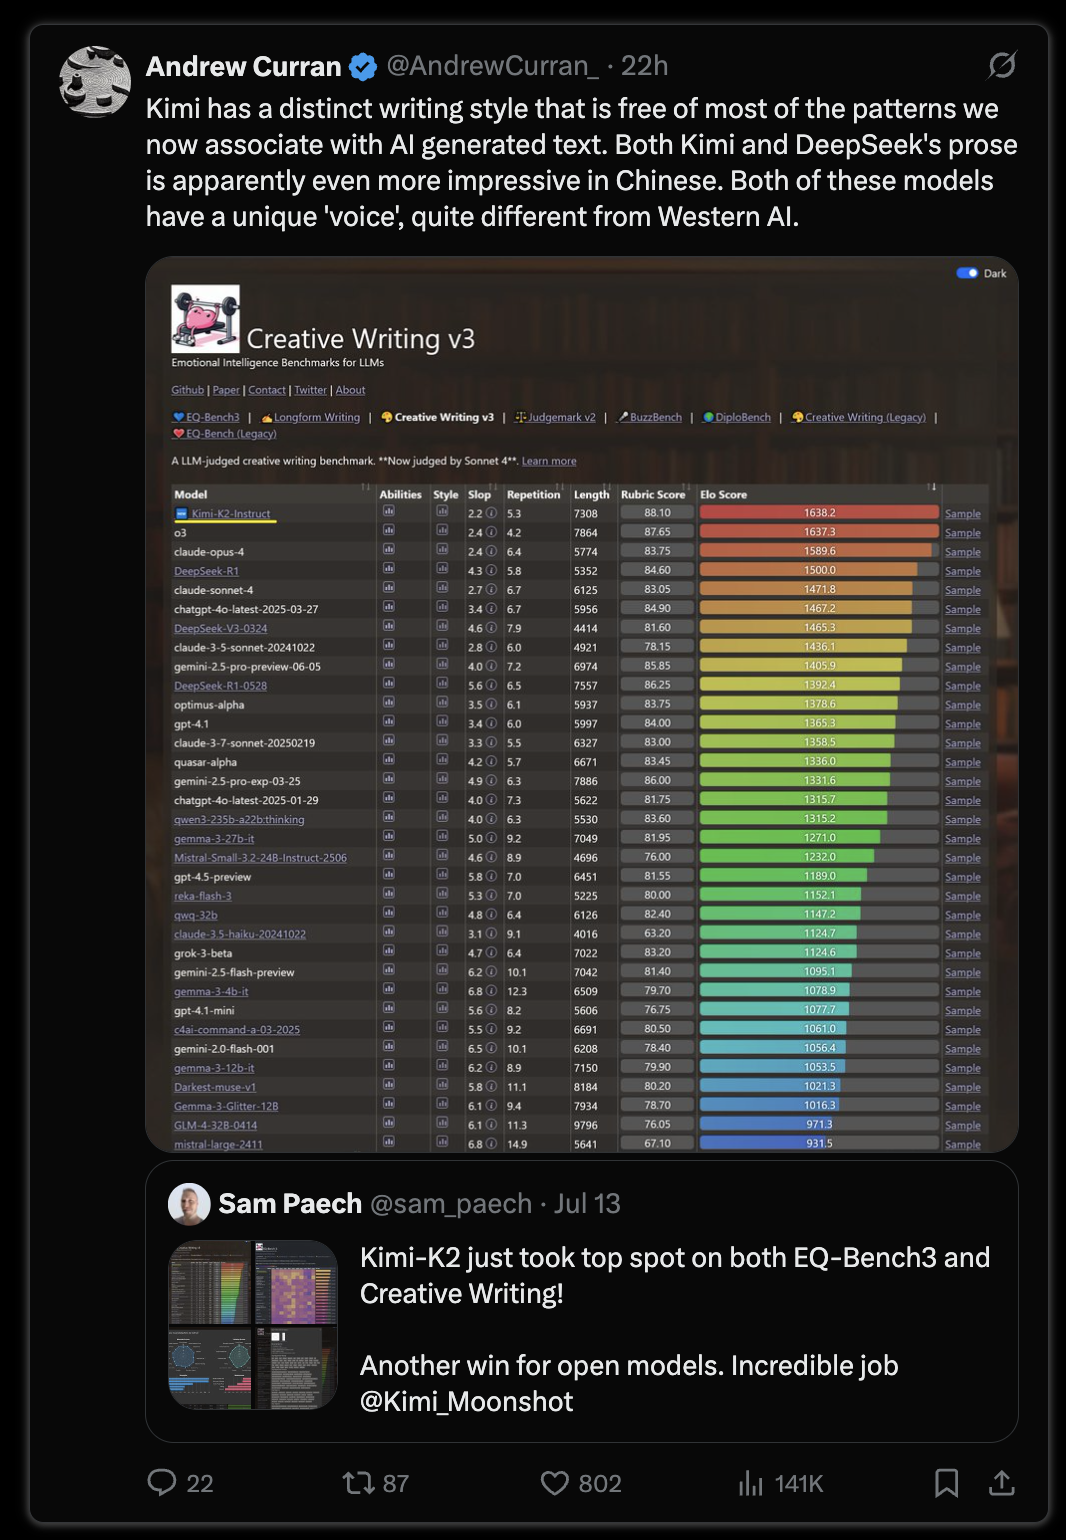
Task: Click the About link
Action: pos(350,390)
